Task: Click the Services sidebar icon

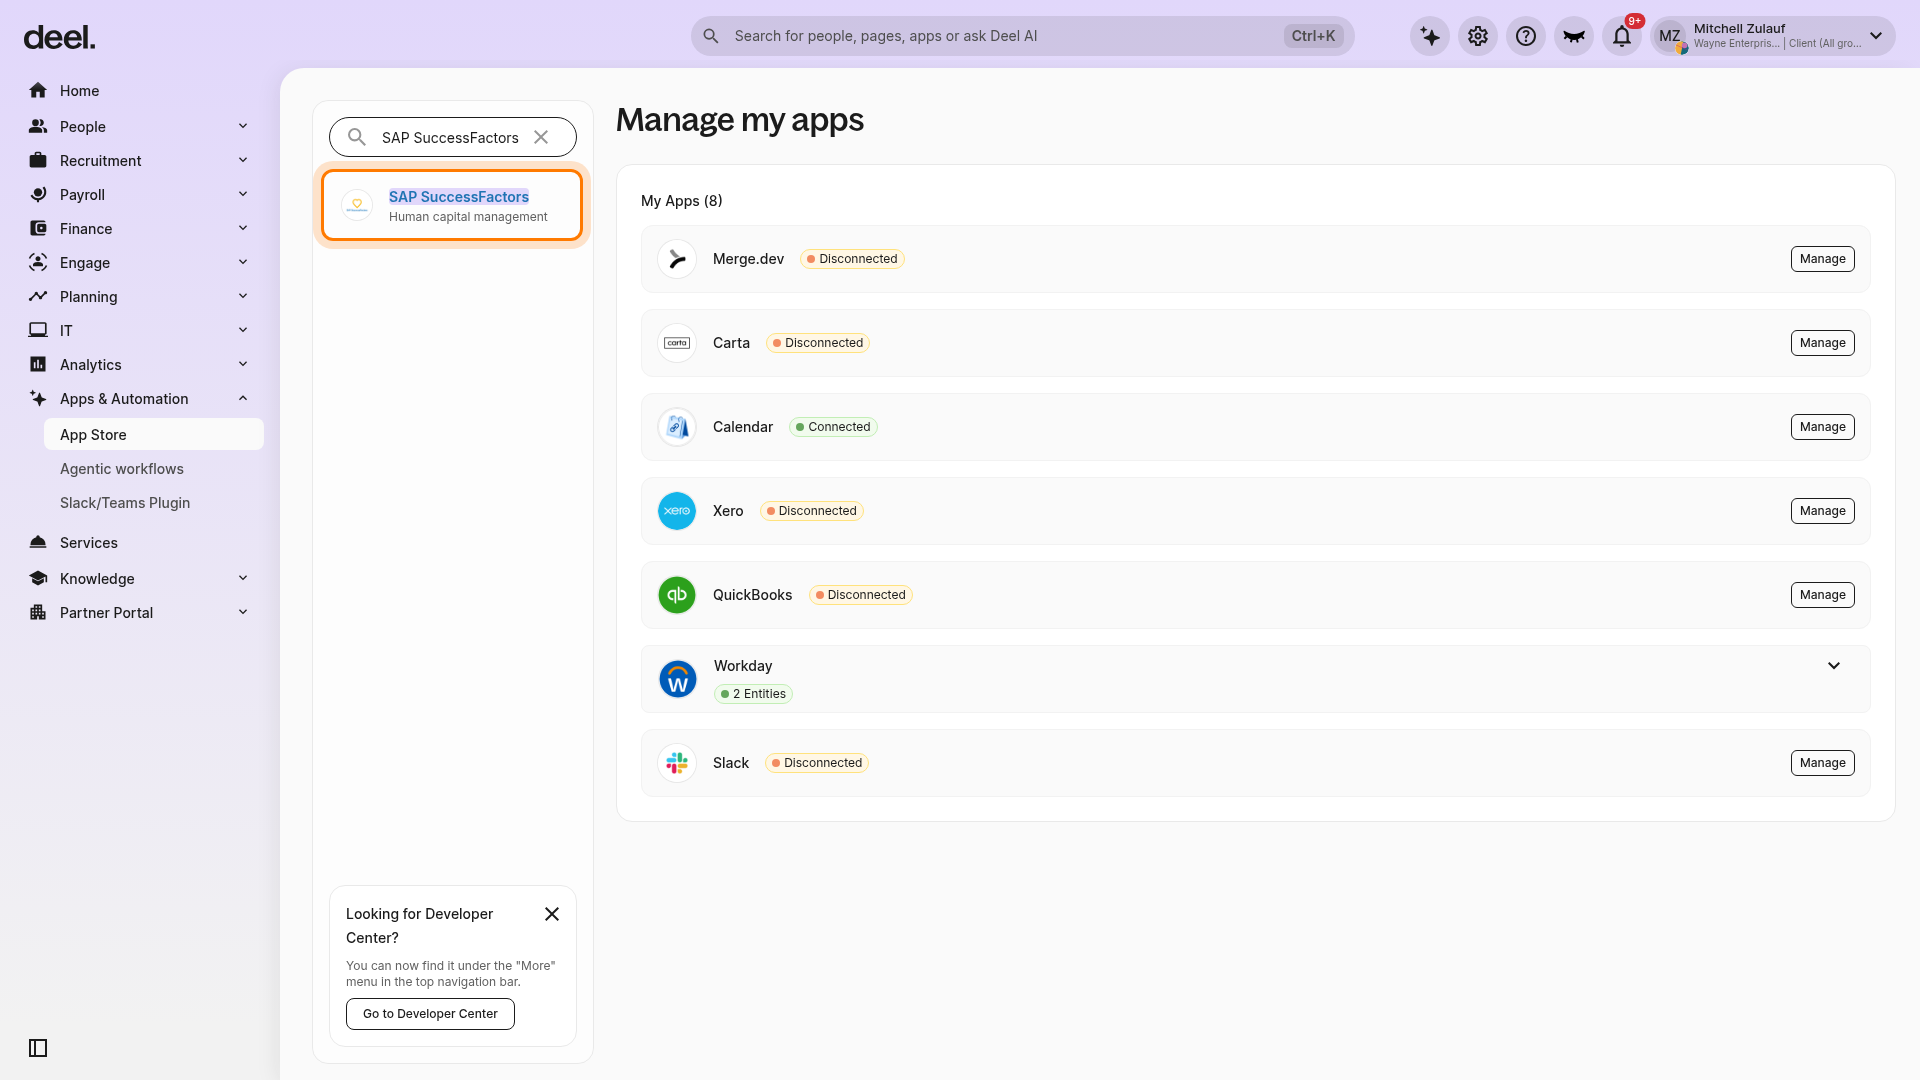Action: 38,543
